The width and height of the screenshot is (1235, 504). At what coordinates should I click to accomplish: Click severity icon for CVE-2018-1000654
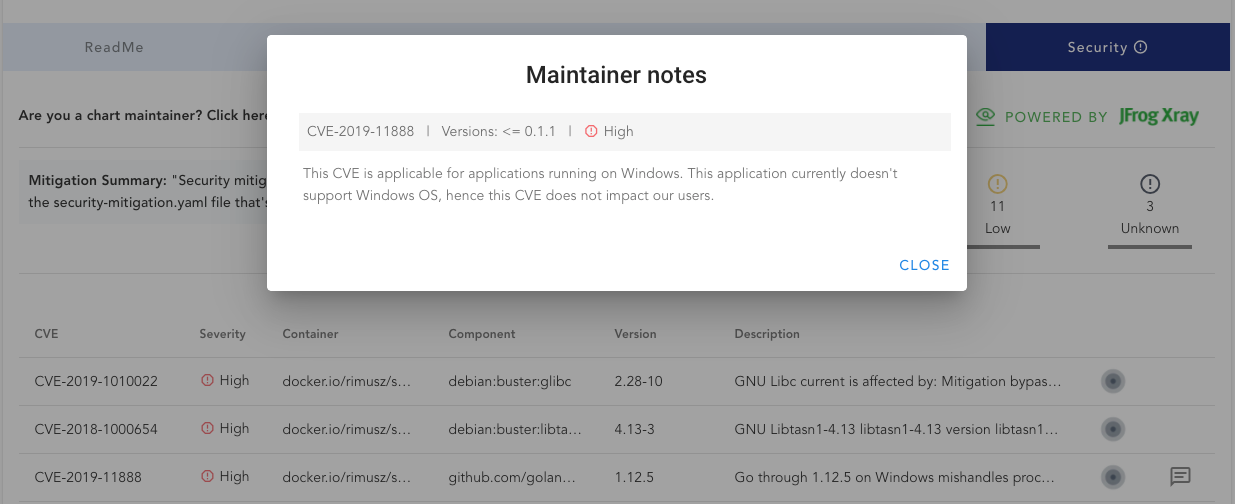[208, 428]
